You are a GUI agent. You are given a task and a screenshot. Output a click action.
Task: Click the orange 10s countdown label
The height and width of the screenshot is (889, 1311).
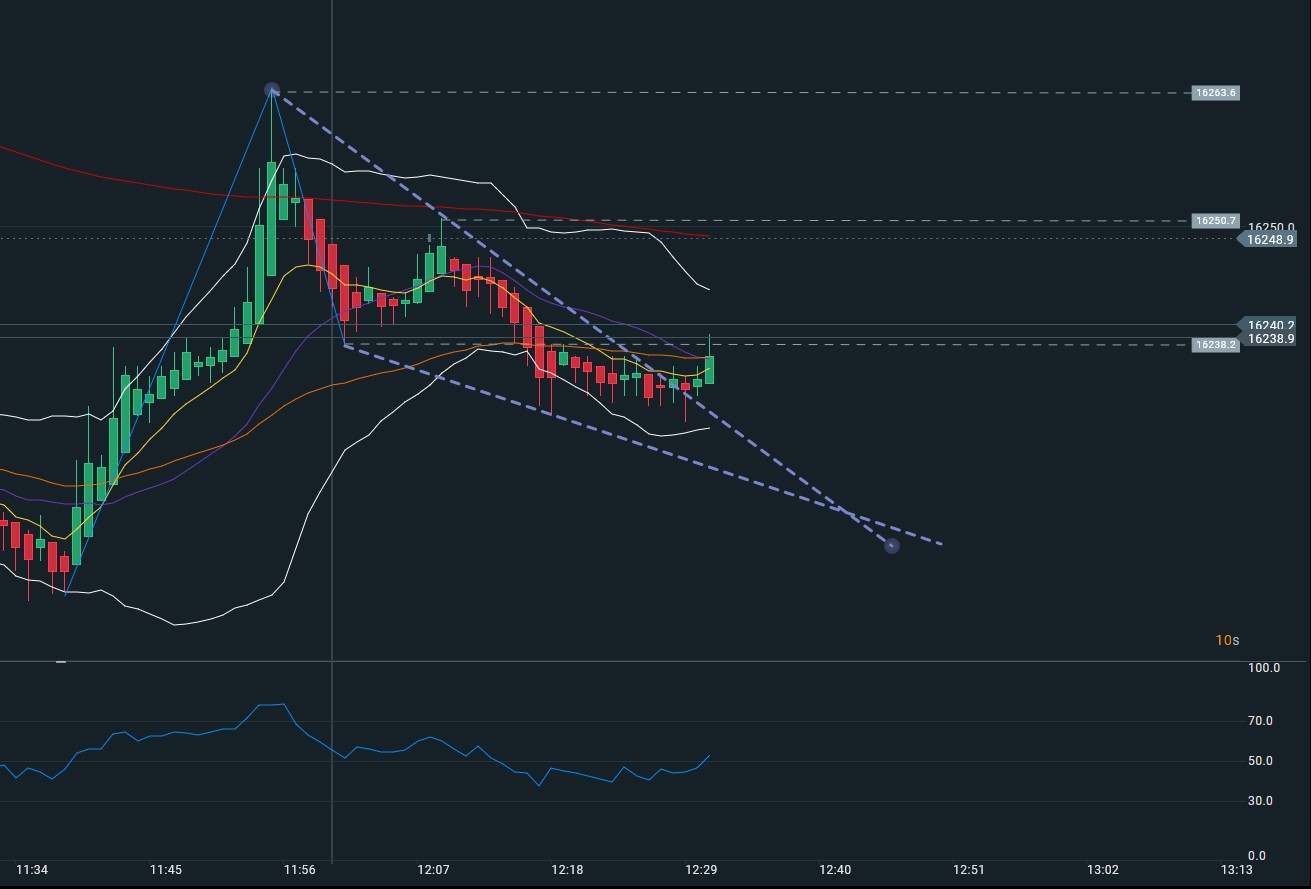point(1227,640)
